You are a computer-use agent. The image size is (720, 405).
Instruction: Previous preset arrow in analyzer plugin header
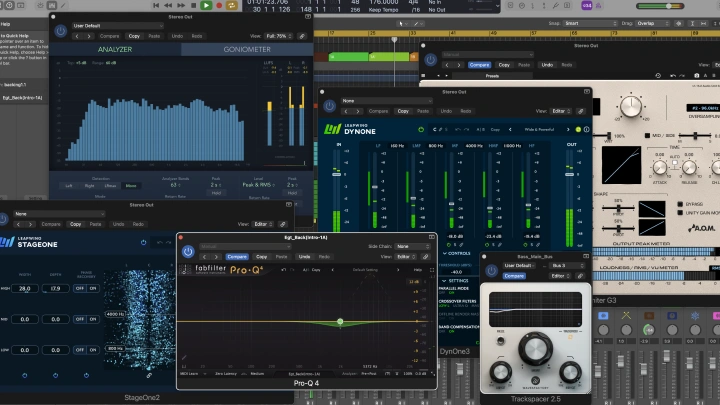click(x=77, y=36)
